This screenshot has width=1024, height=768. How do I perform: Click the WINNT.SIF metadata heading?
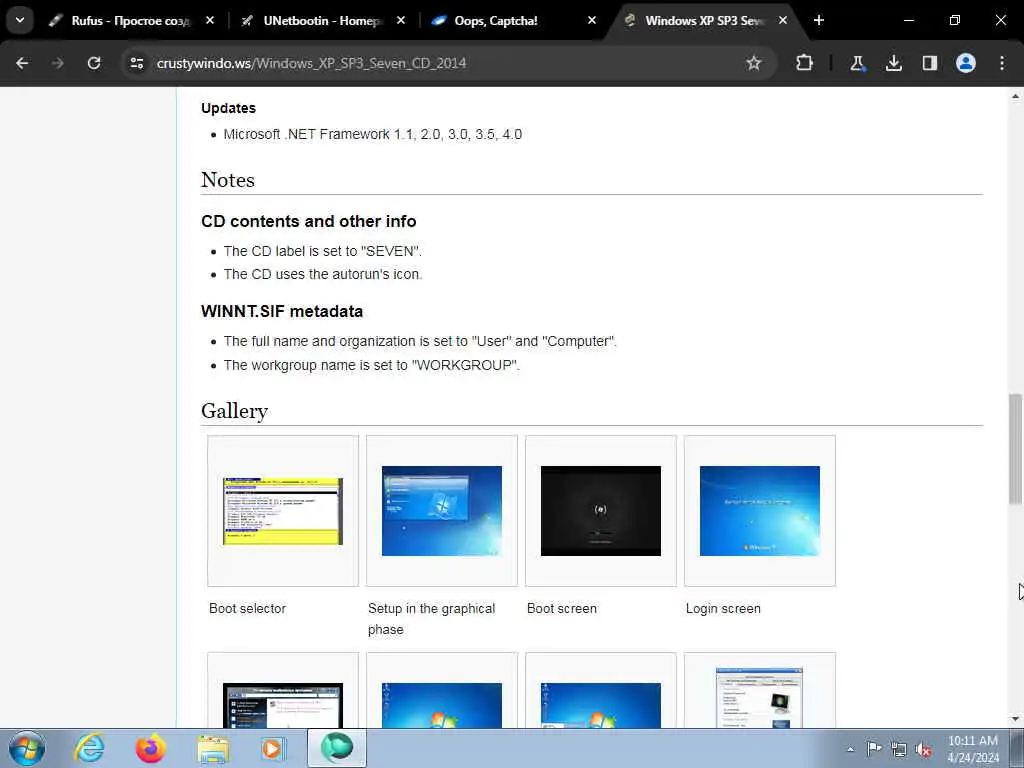(x=282, y=311)
